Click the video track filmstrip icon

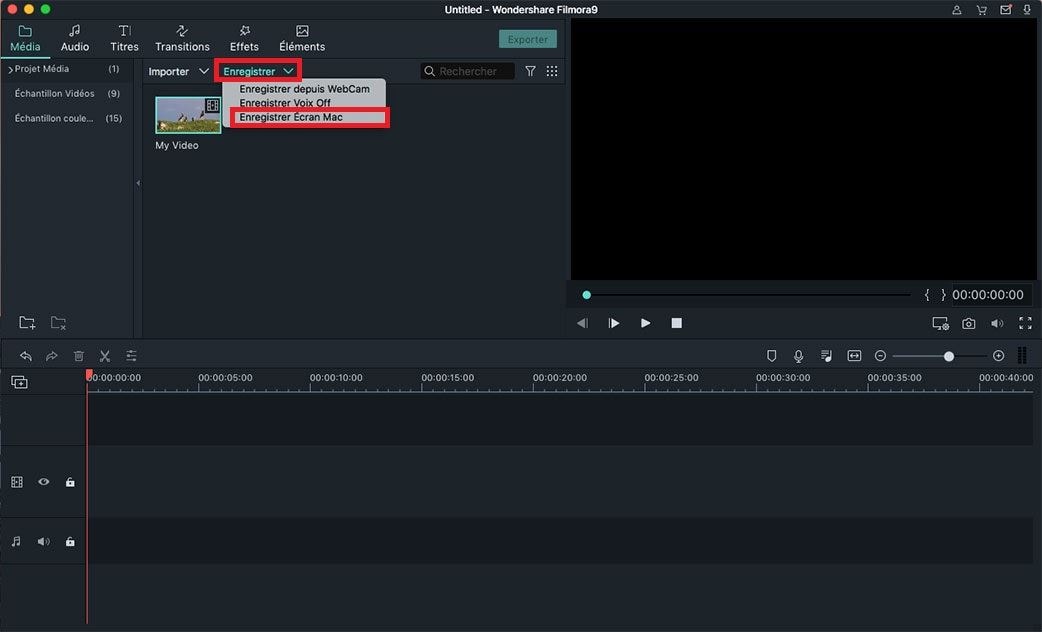17,482
